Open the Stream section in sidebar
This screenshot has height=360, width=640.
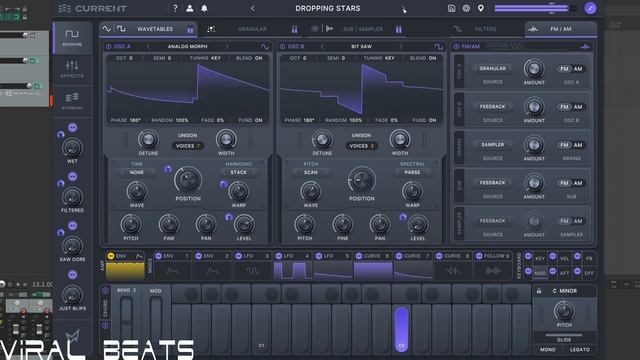(x=72, y=101)
